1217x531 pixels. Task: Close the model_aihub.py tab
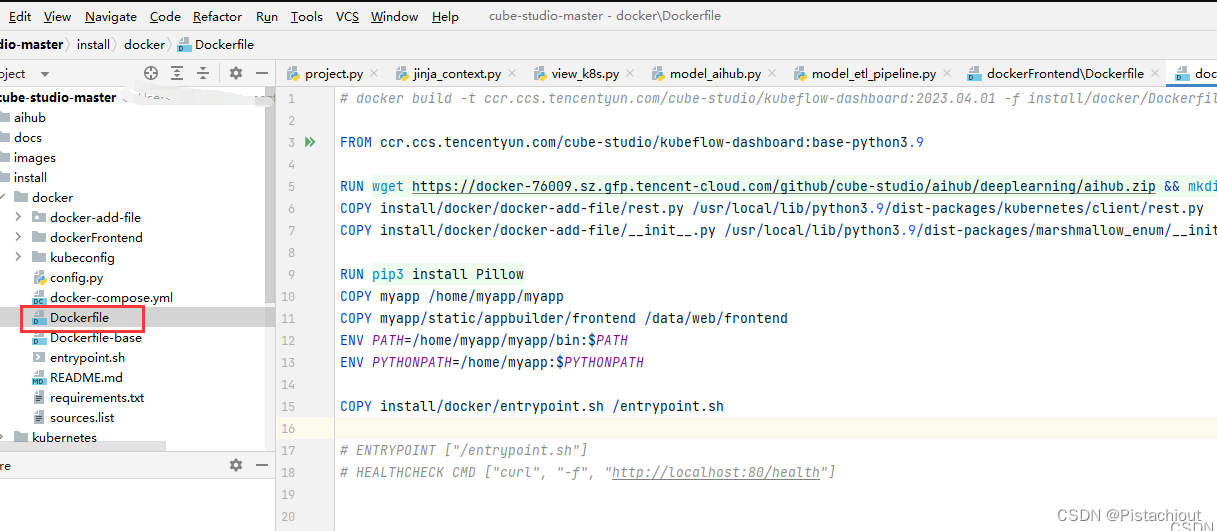coord(772,74)
